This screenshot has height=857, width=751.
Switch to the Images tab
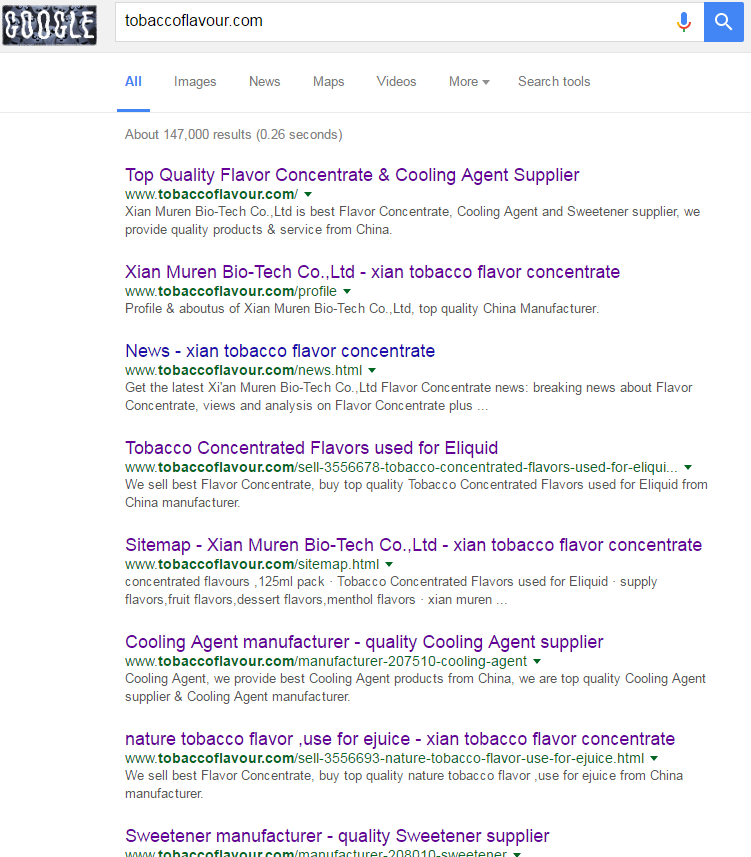[195, 81]
